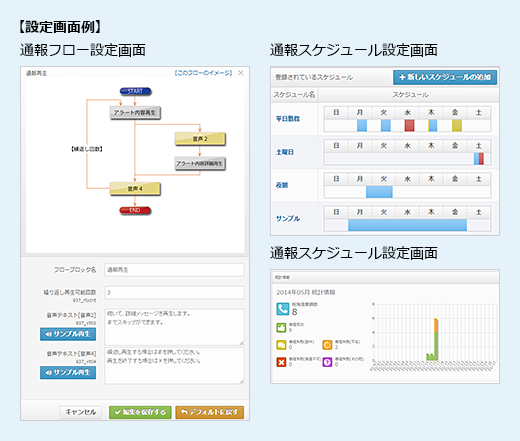Click the フローブロック名 input field
This screenshot has width=520, height=441.
point(174,270)
